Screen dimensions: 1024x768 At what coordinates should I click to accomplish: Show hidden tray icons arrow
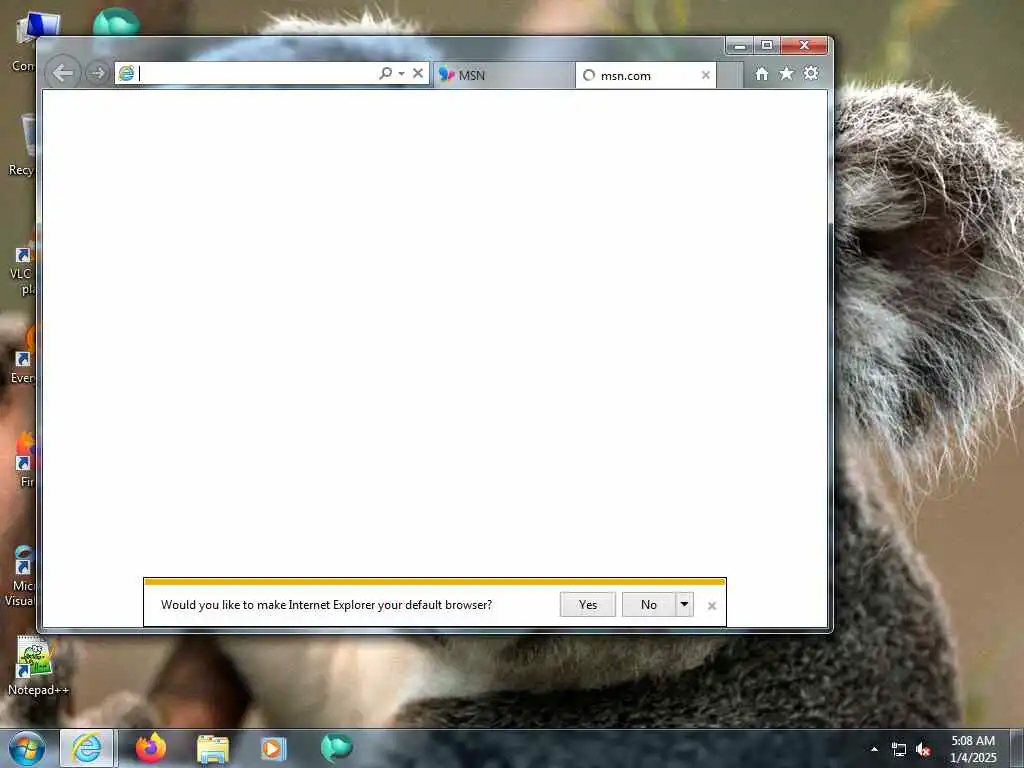point(874,749)
